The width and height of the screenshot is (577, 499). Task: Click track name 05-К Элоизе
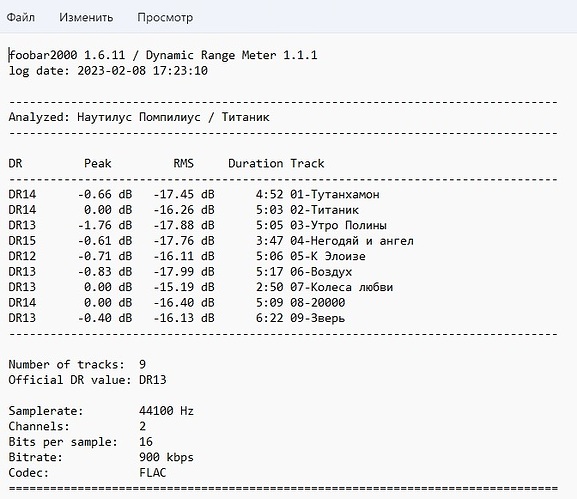(x=328, y=256)
